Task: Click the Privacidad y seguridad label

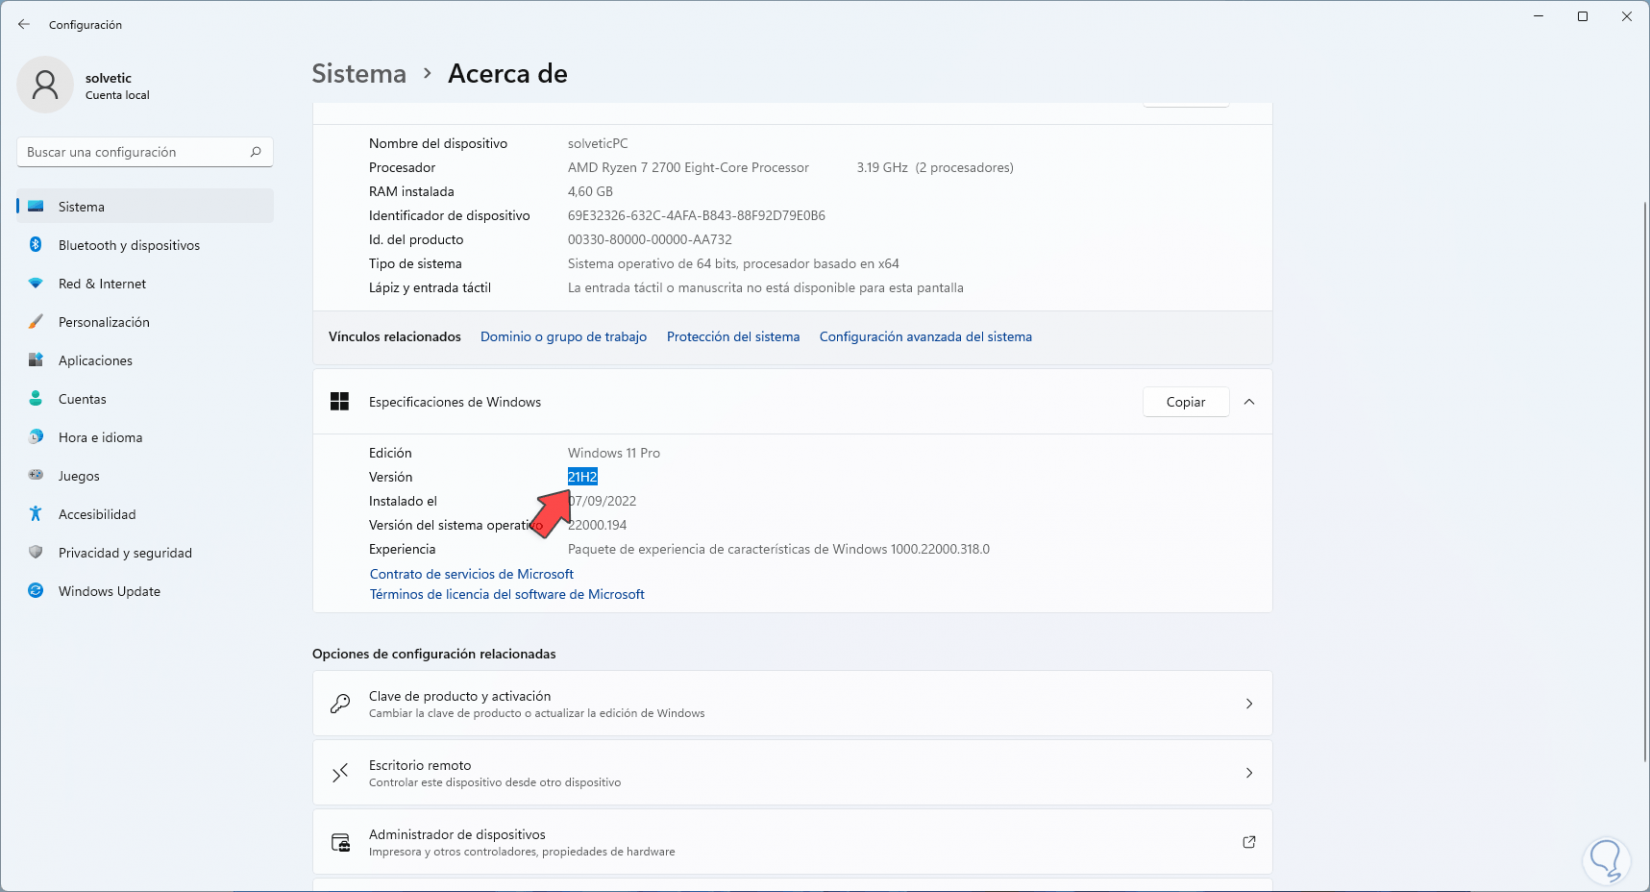Action: pyautogui.click(x=125, y=553)
